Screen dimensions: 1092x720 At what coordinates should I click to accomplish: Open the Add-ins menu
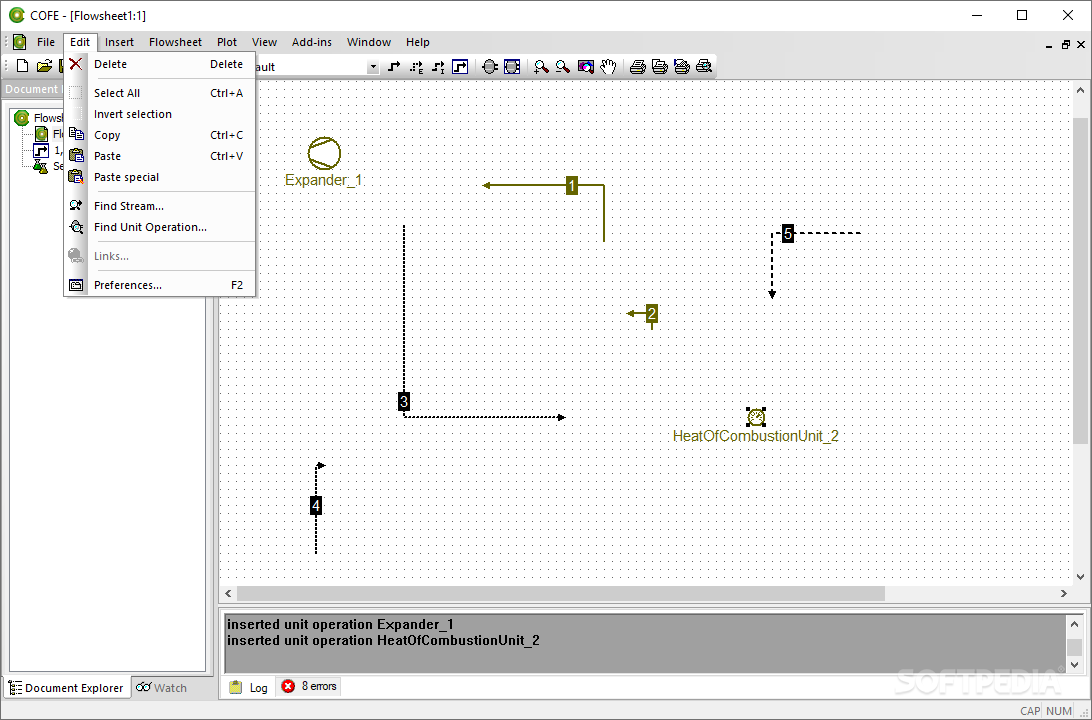311,42
